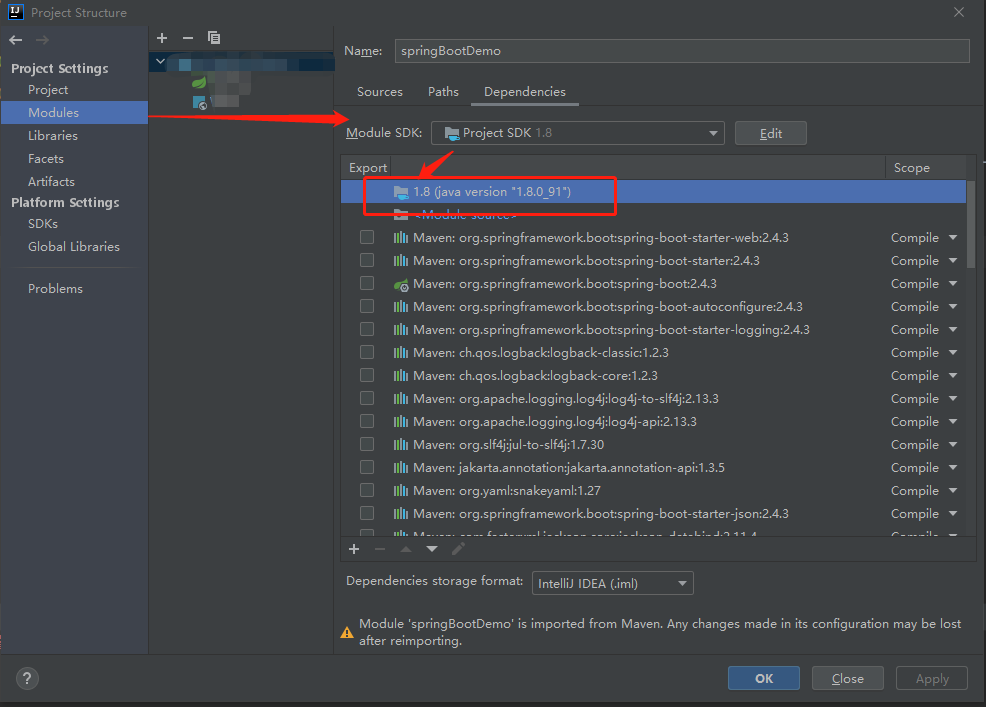This screenshot has width=986, height=707.
Task: Click the Close button
Action: (x=848, y=678)
